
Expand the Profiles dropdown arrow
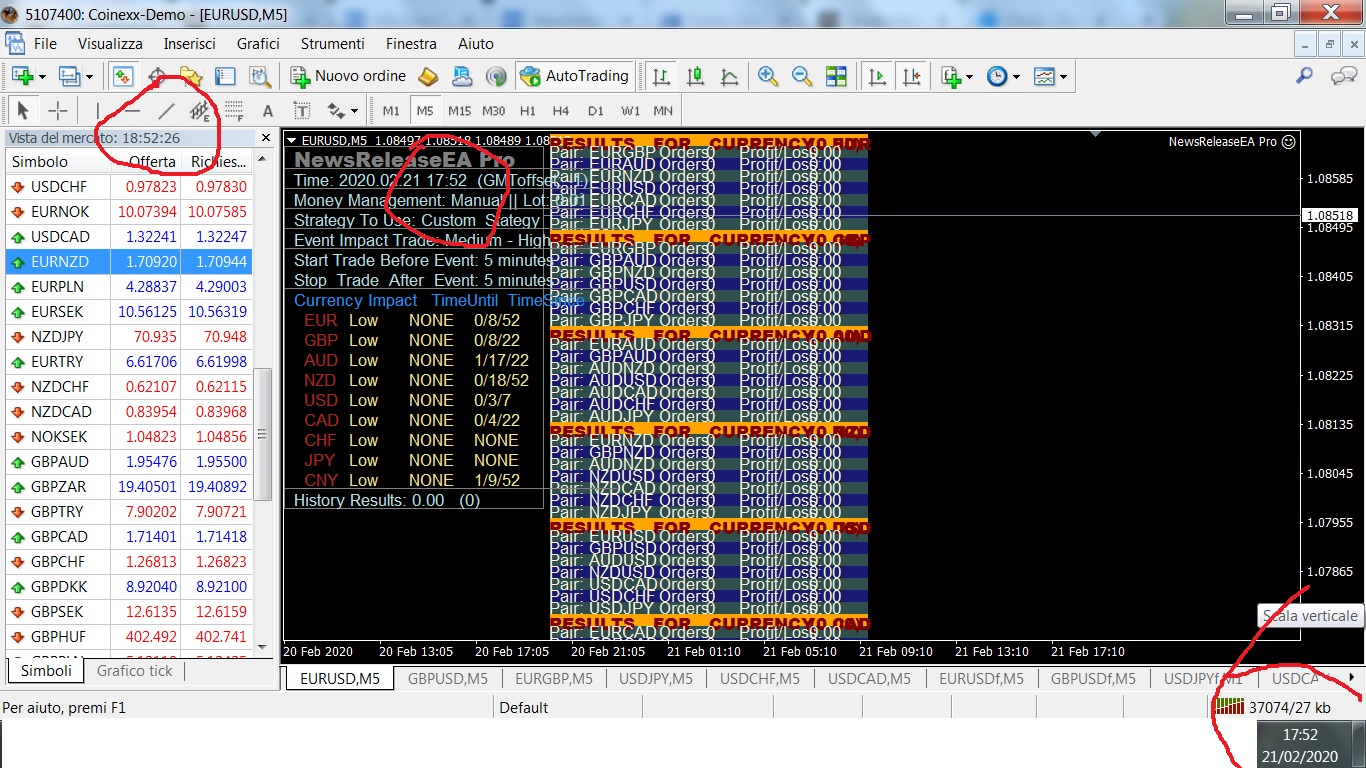coord(89,76)
